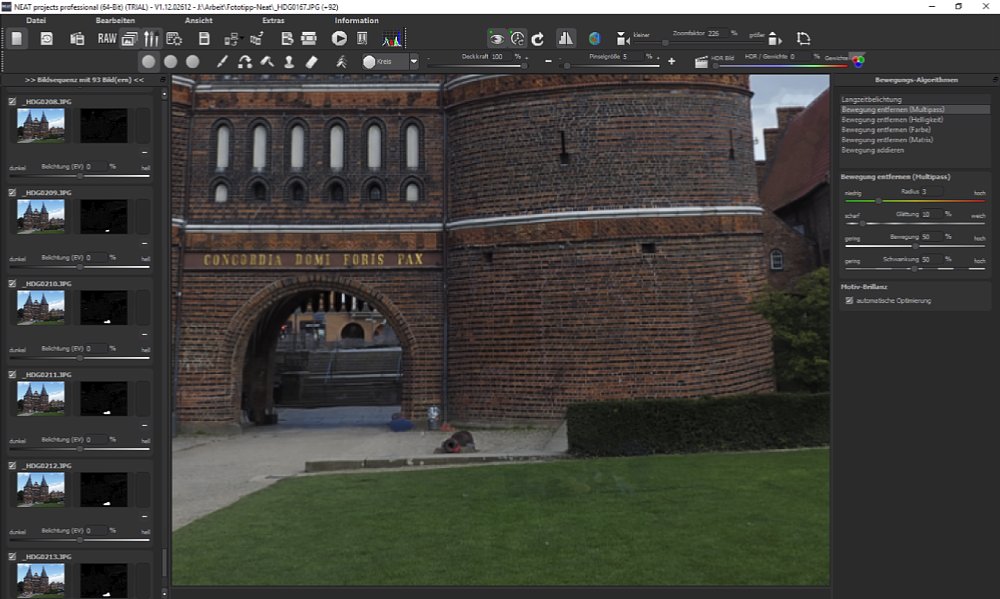1000x599 pixels.
Task: Select Bewegung entfernen (Helligkeit) algorithm
Action: coord(914,120)
